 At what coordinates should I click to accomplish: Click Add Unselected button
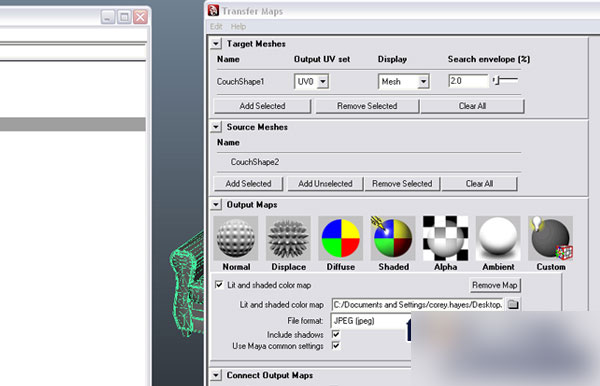click(325, 184)
